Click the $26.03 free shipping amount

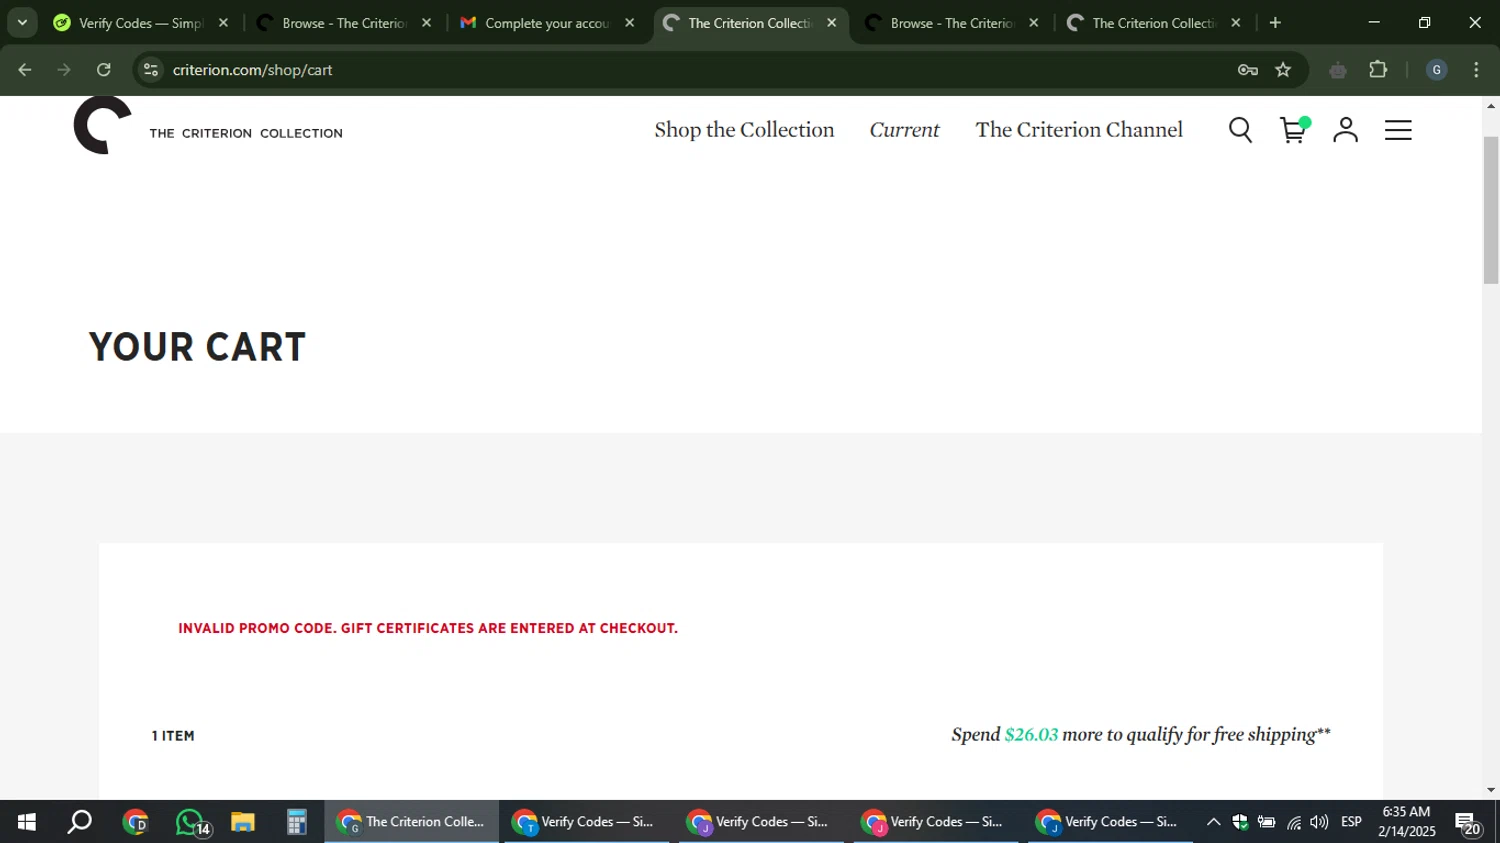point(1031,735)
